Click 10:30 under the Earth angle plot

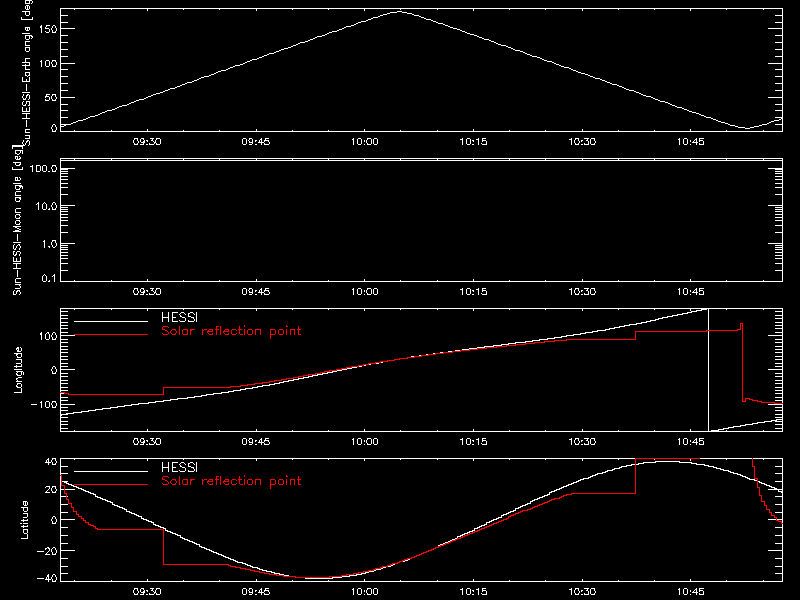582,141
